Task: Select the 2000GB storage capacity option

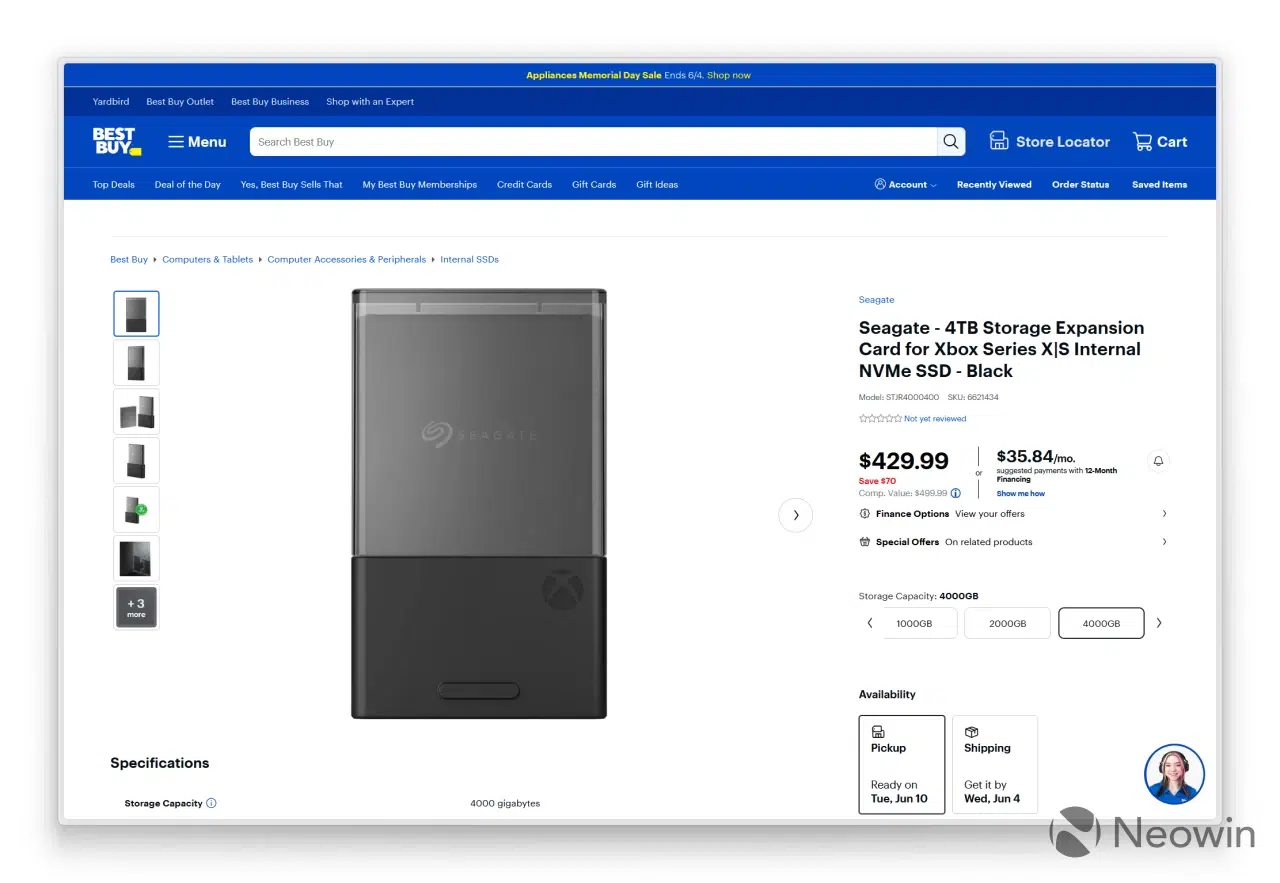Action: [x=1007, y=623]
